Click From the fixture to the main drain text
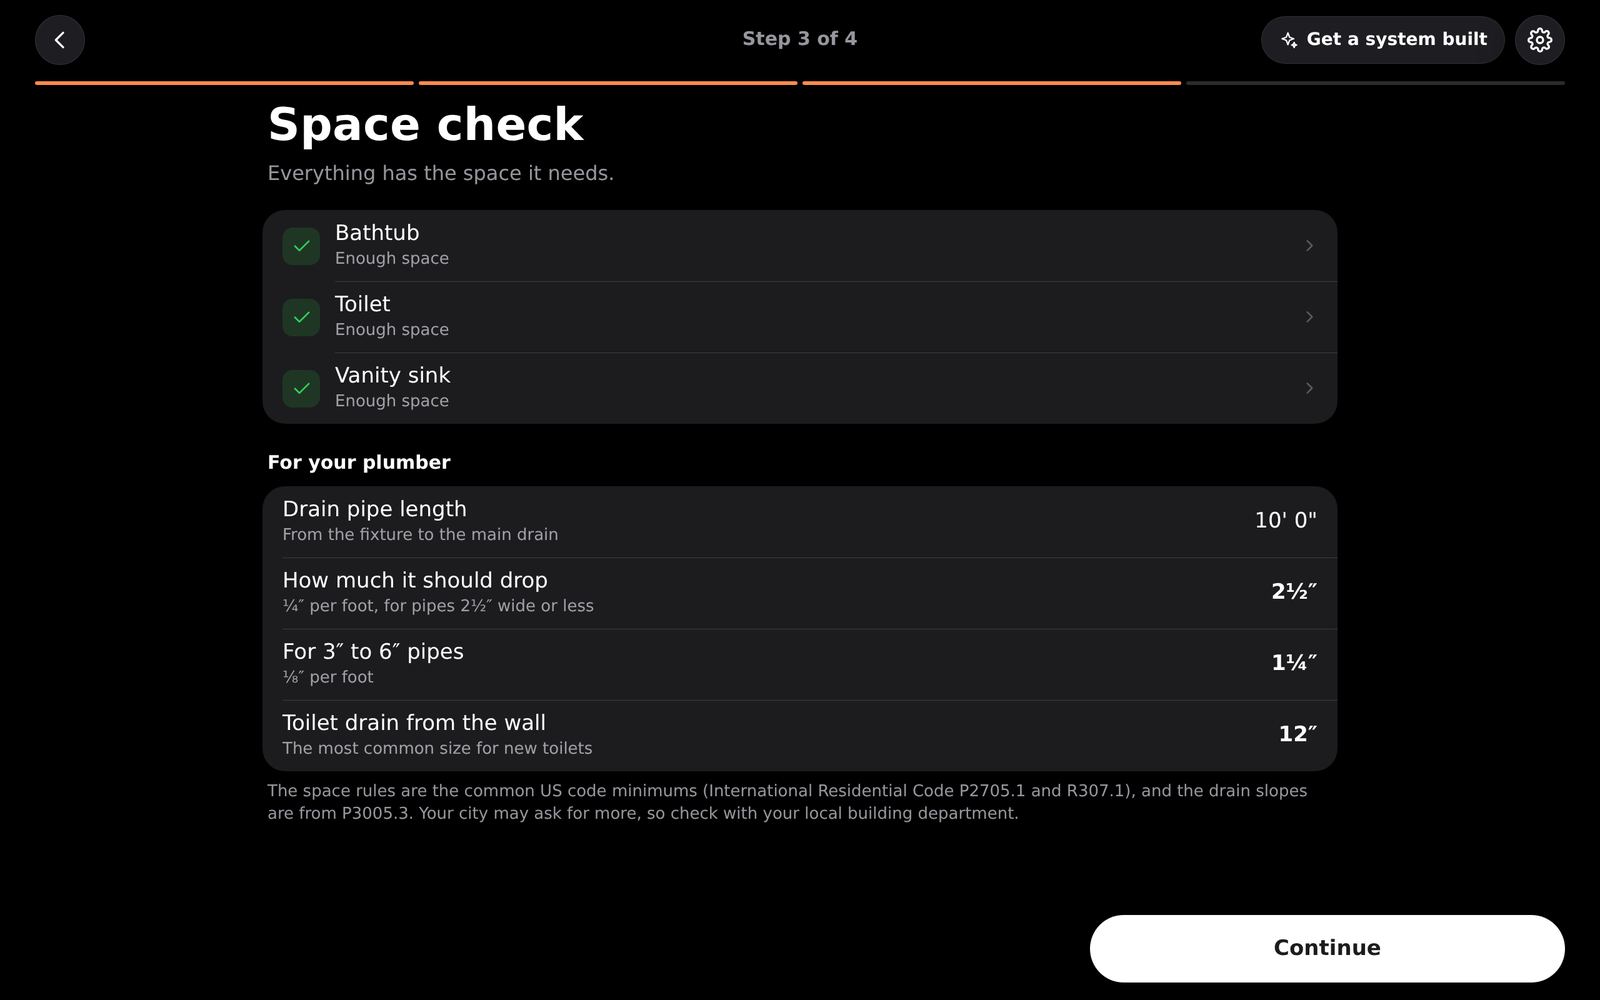The width and height of the screenshot is (1600, 1000). [420, 534]
